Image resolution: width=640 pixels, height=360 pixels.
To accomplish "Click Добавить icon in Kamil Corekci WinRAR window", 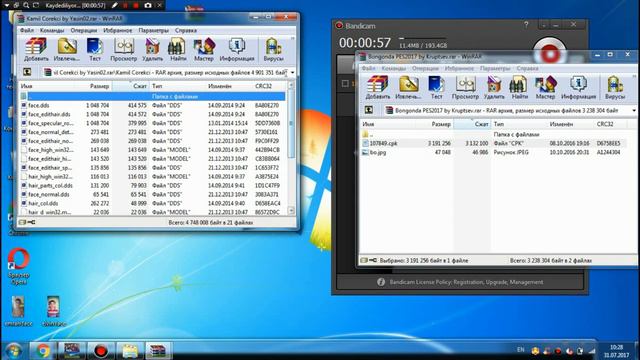I will point(36,49).
